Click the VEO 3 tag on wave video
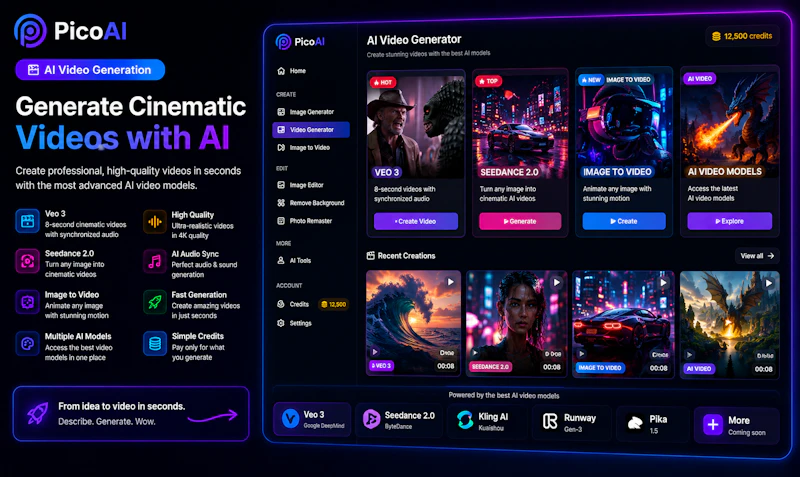This screenshot has height=477, width=800. (381, 366)
